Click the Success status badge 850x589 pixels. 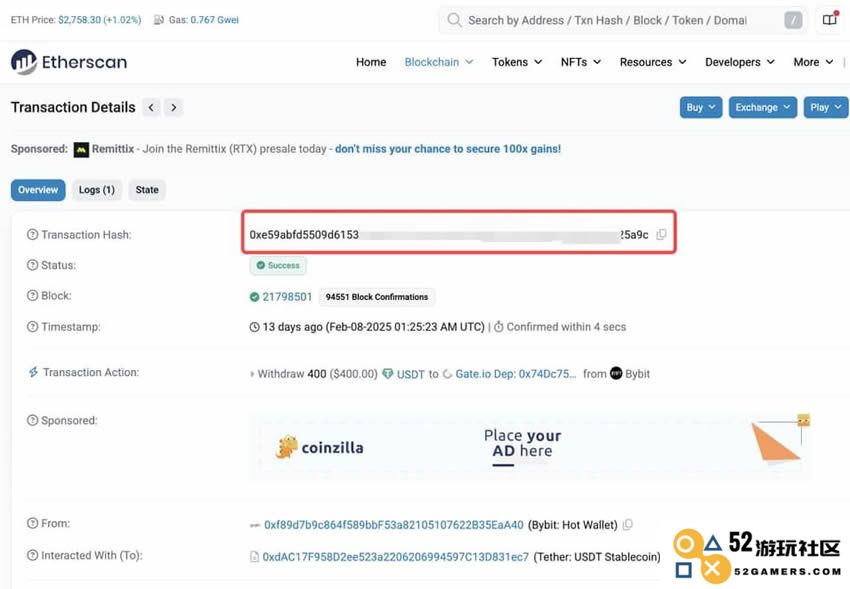(278, 266)
